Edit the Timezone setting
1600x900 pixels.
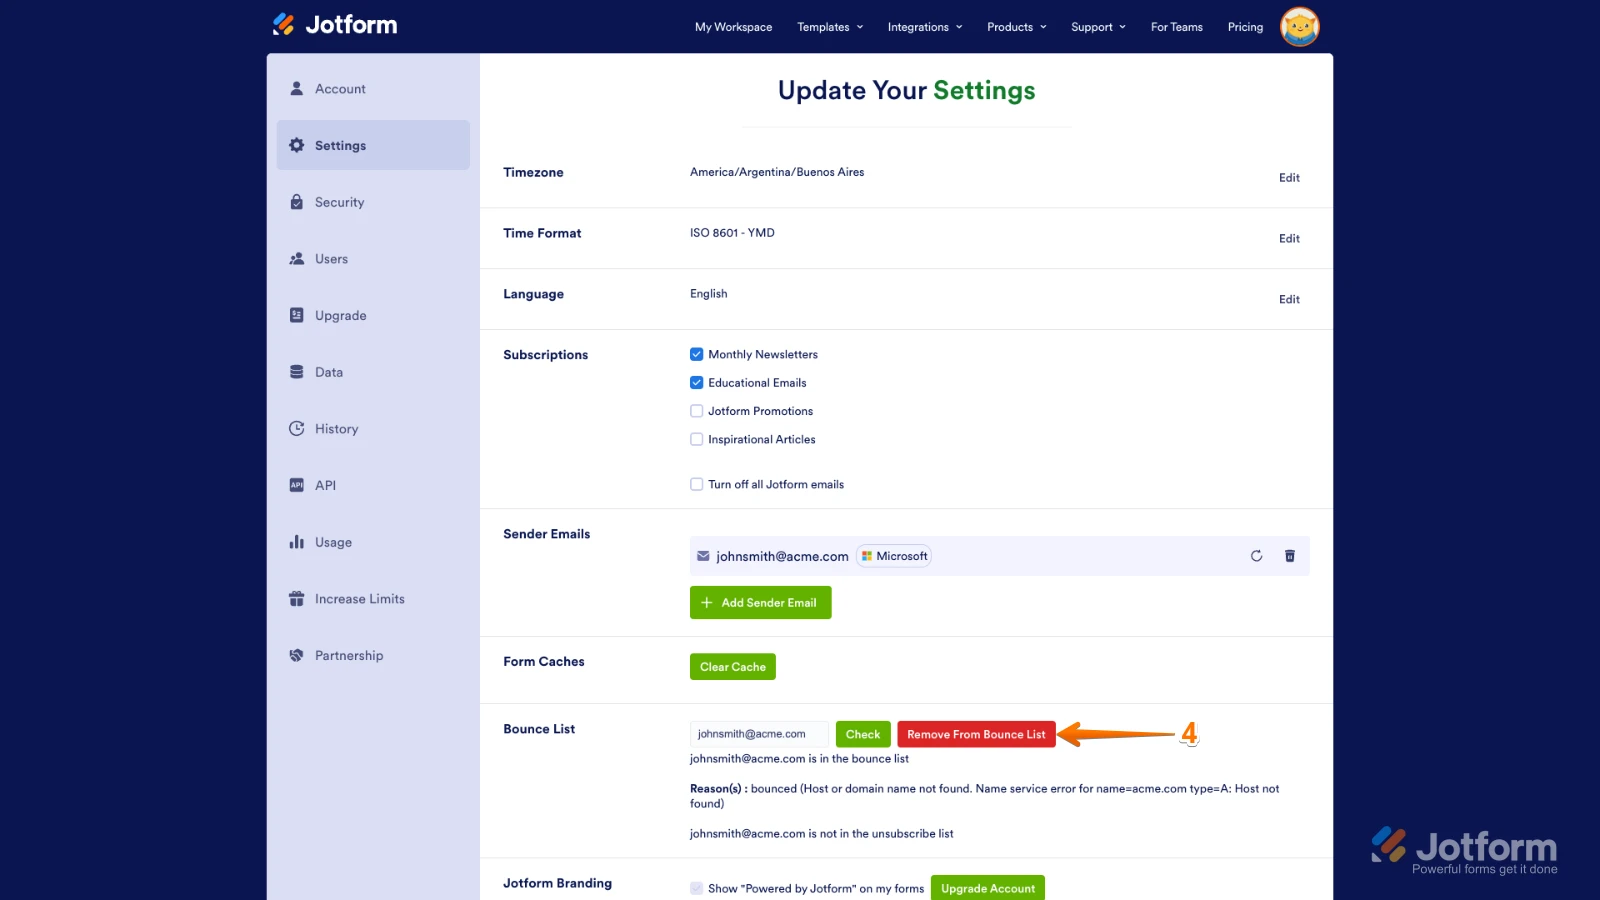(1289, 178)
